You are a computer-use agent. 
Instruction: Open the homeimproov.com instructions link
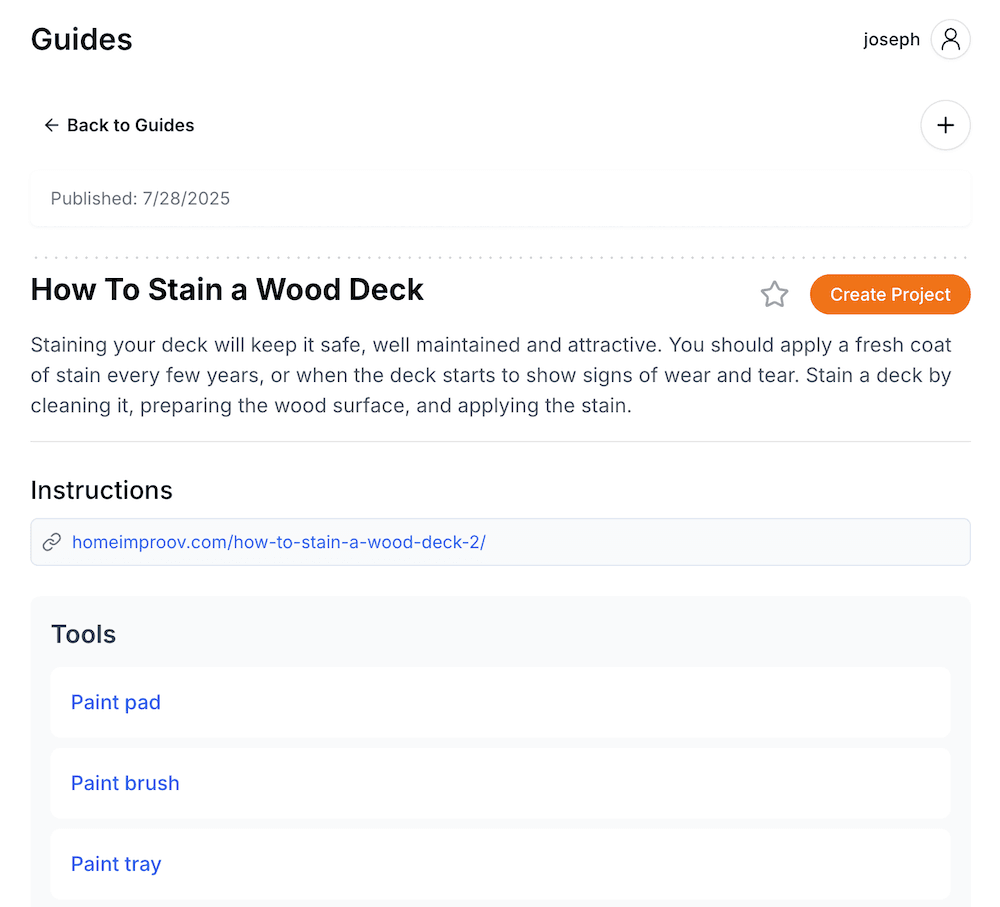point(278,542)
